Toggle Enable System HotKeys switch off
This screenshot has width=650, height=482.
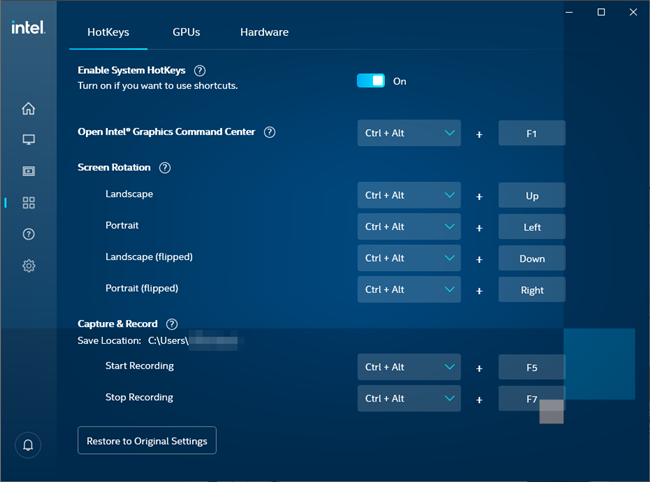point(371,81)
